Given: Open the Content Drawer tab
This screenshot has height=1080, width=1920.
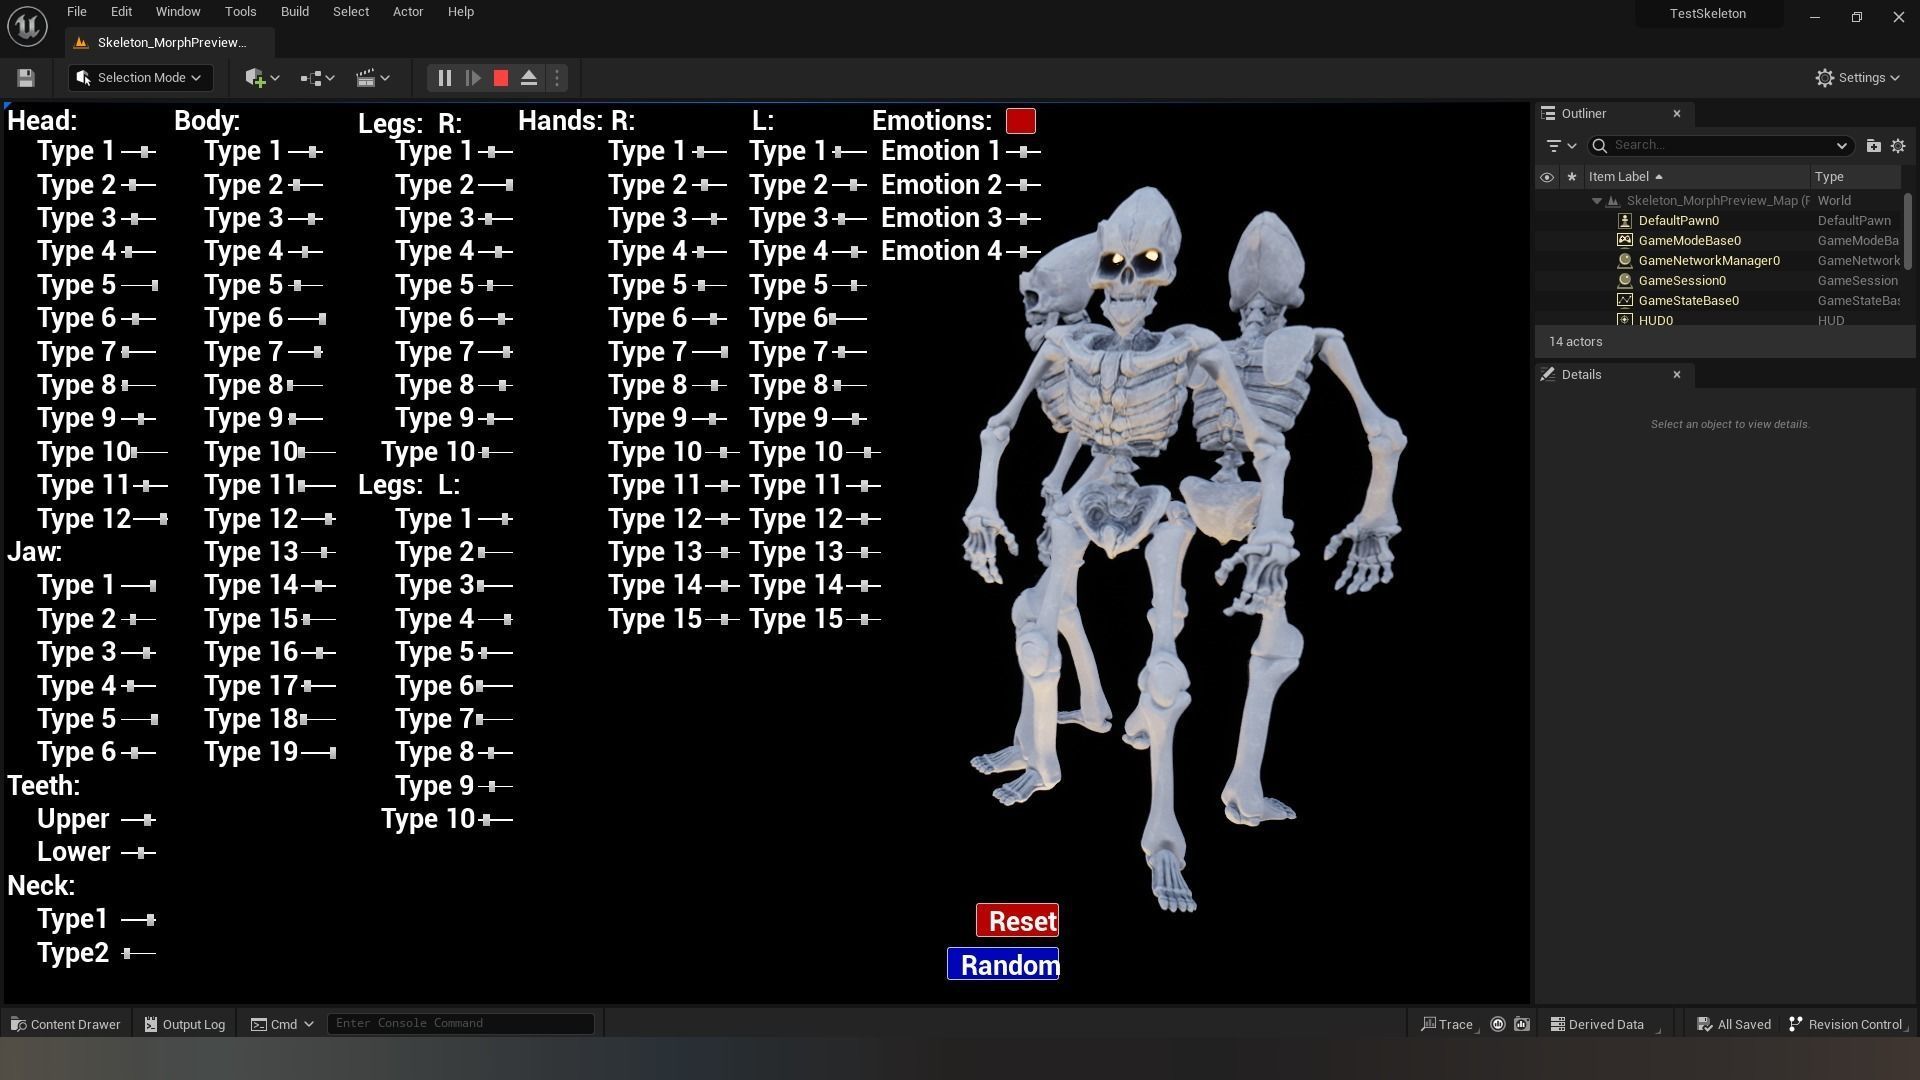Looking at the screenshot, I should tap(65, 1024).
